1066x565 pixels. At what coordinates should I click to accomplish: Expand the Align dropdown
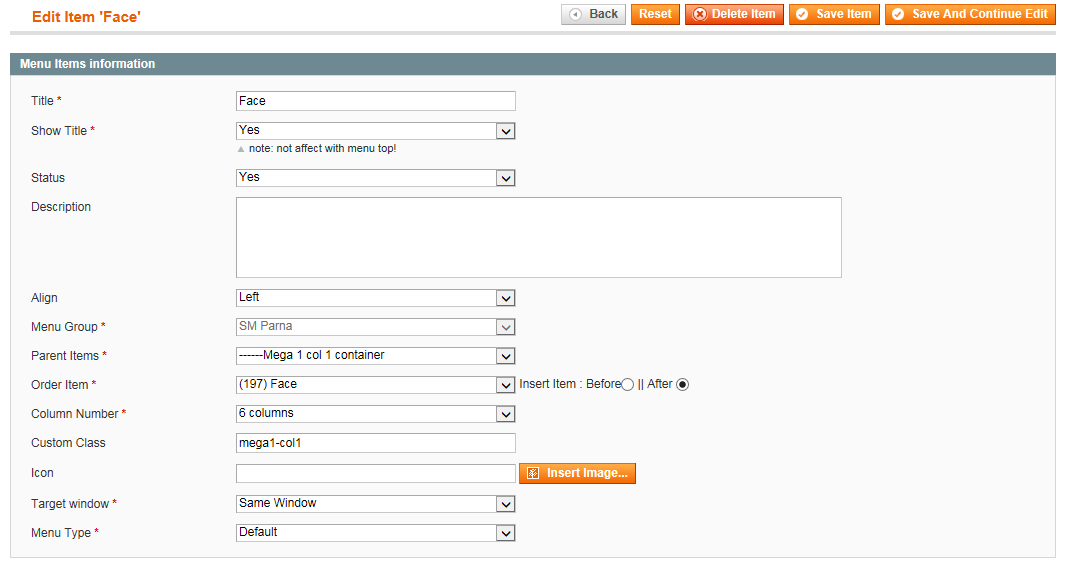tap(375, 298)
